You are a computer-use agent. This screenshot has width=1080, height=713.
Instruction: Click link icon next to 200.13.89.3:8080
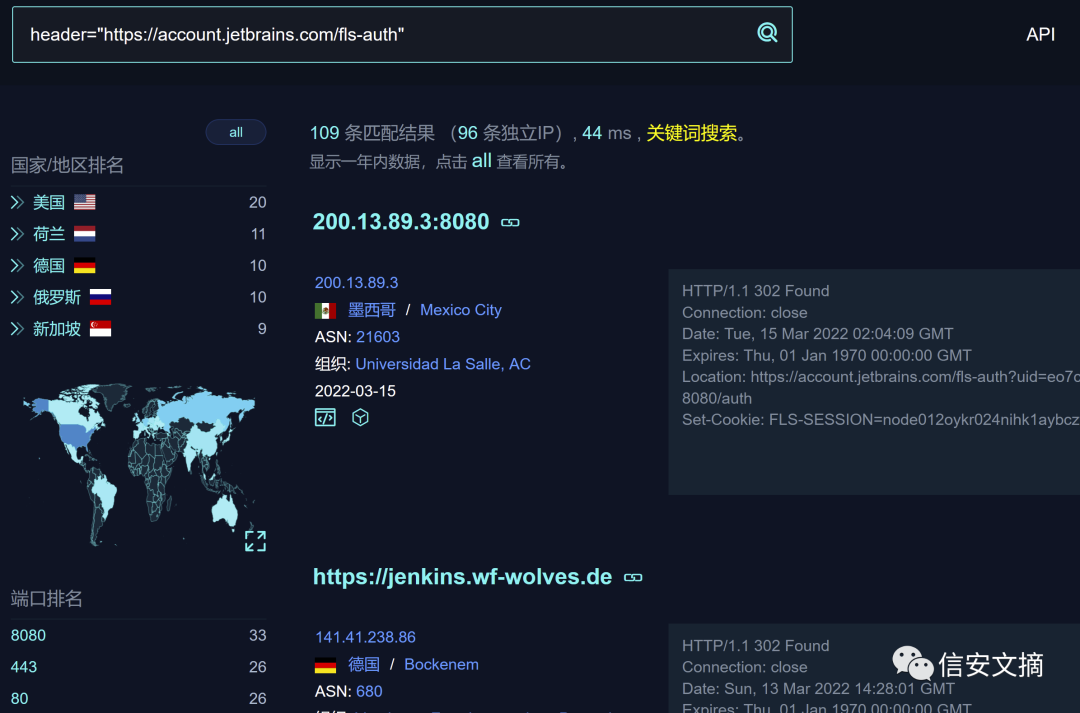[510, 222]
